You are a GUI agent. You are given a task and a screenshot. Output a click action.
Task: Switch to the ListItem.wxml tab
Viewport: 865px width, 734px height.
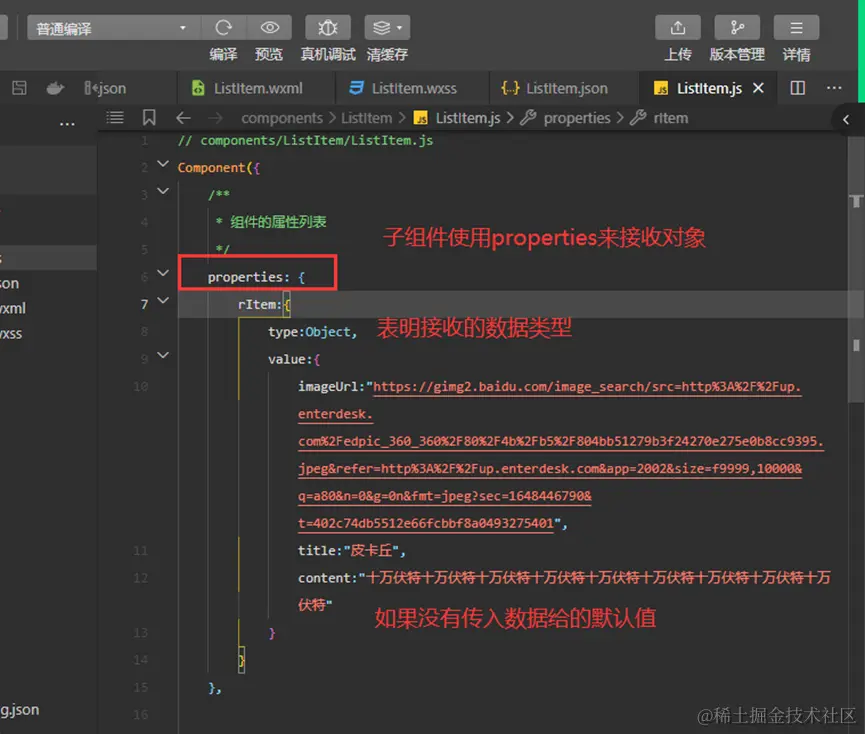point(256,88)
